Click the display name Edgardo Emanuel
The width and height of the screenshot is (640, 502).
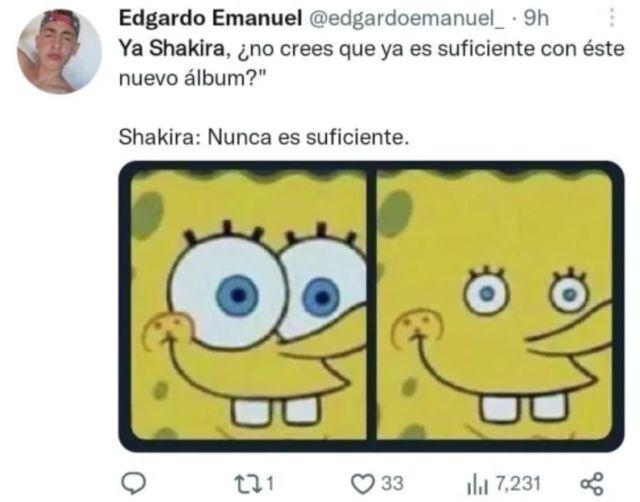tap(210, 18)
